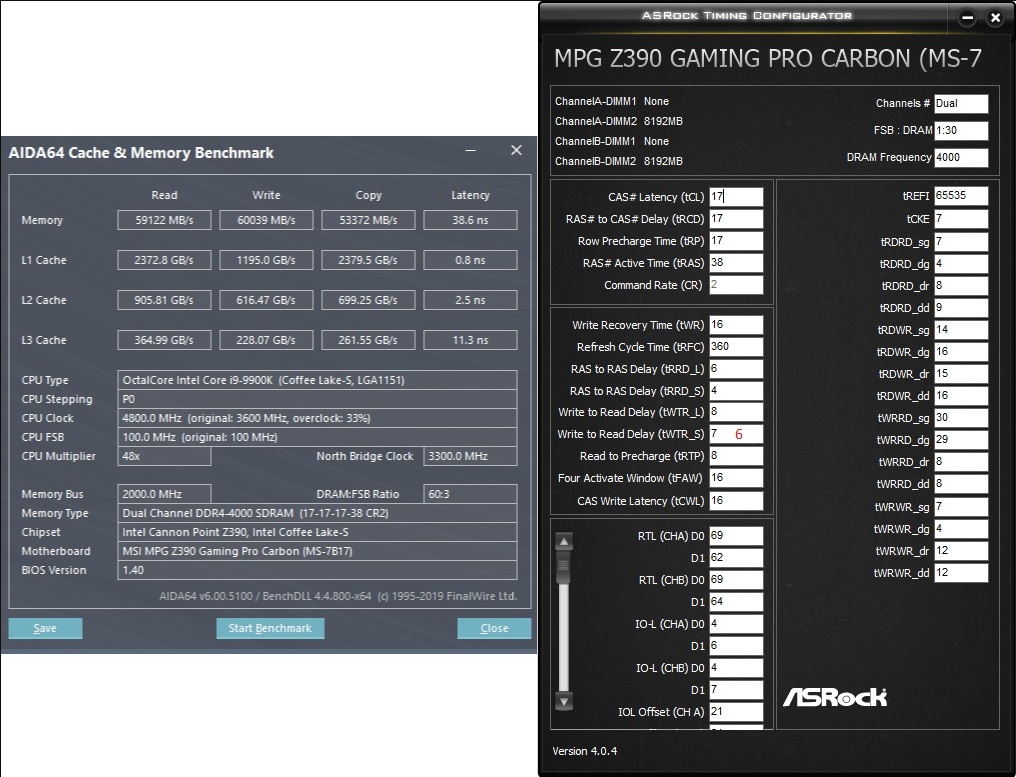Click the tWTR_L field

click(x=736, y=412)
